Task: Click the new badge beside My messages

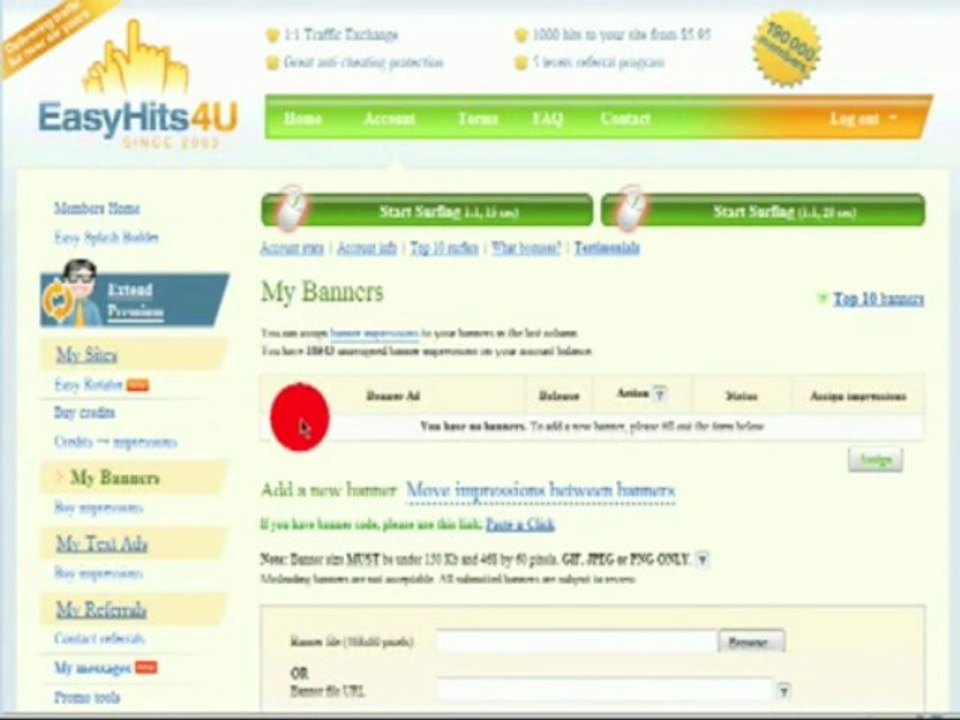Action: point(146,667)
